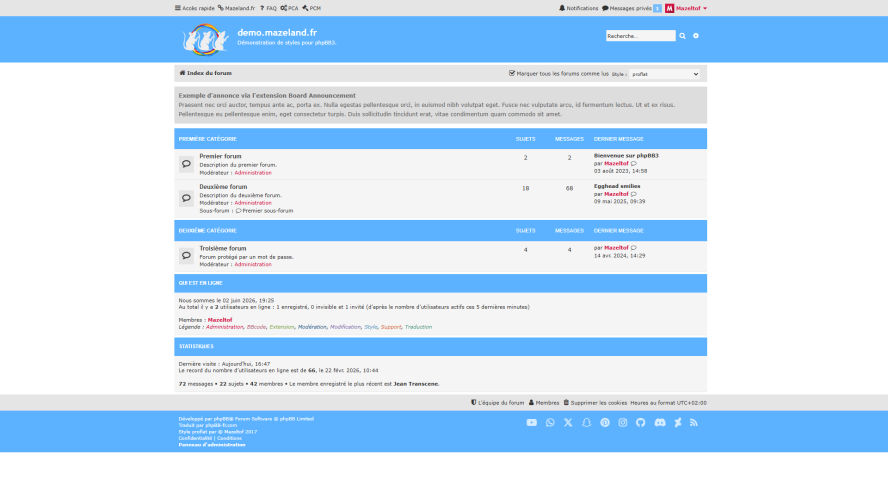888x500 pixels.
Task: Click the site logo with mice
Action: pyautogui.click(x=205, y=40)
